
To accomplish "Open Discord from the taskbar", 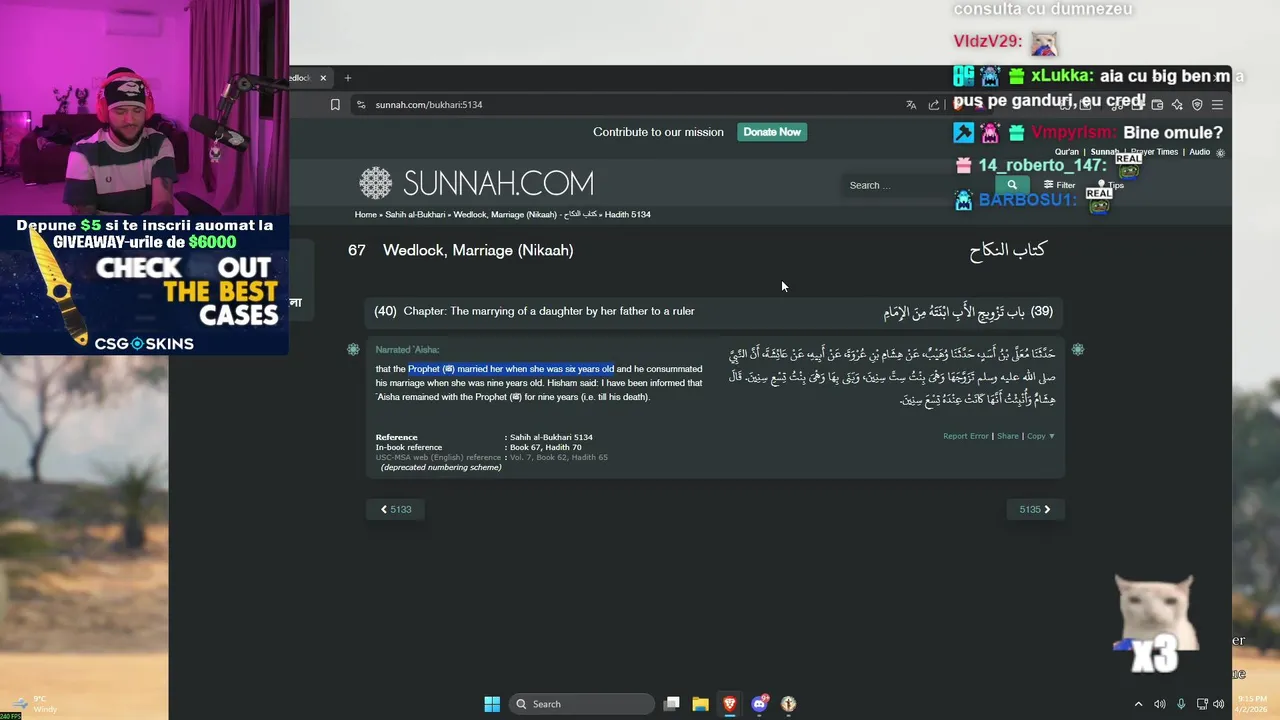I will pos(759,704).
